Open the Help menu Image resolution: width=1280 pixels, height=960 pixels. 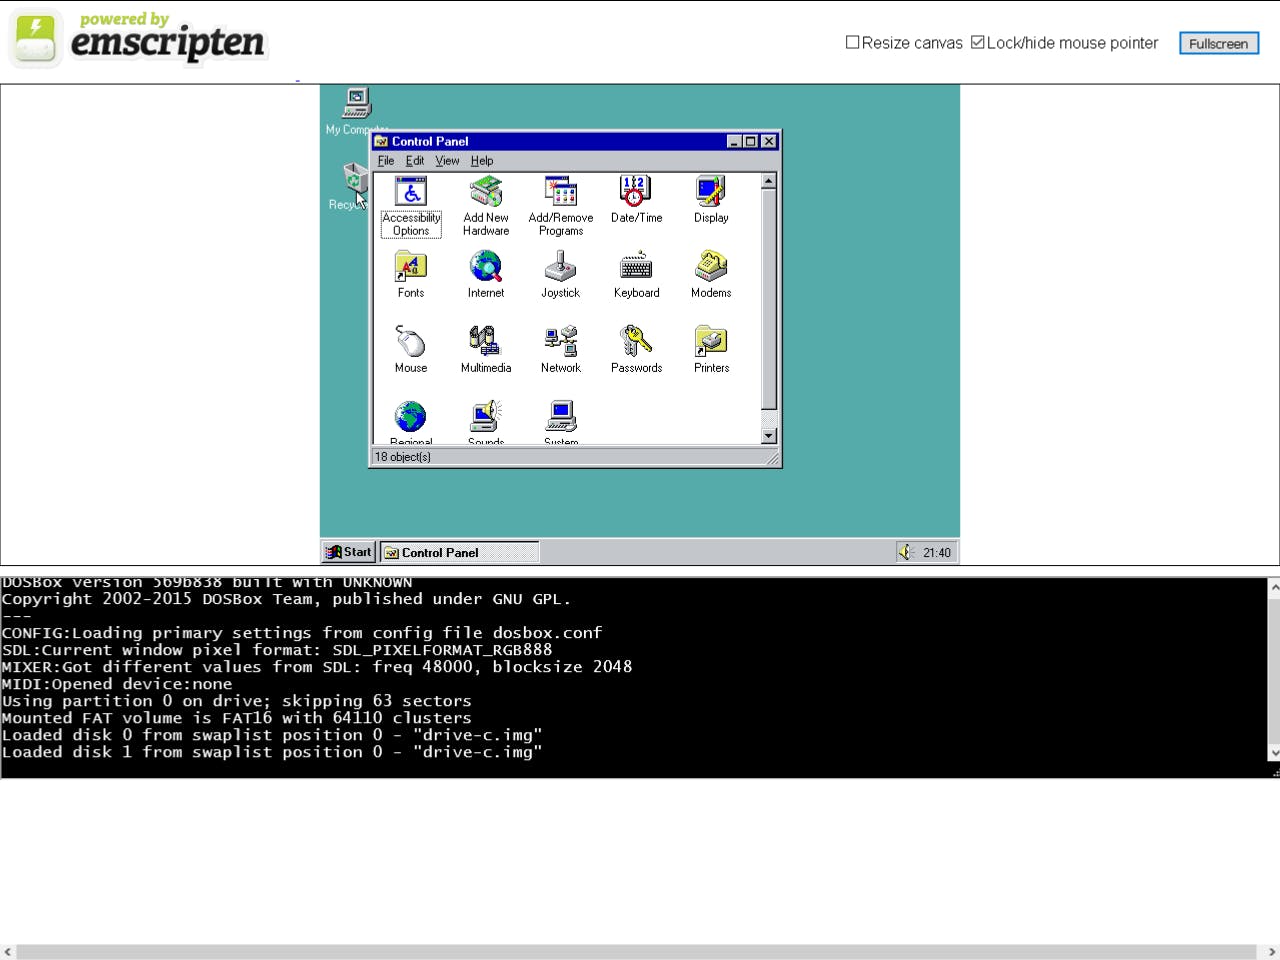tap(482, 161)
